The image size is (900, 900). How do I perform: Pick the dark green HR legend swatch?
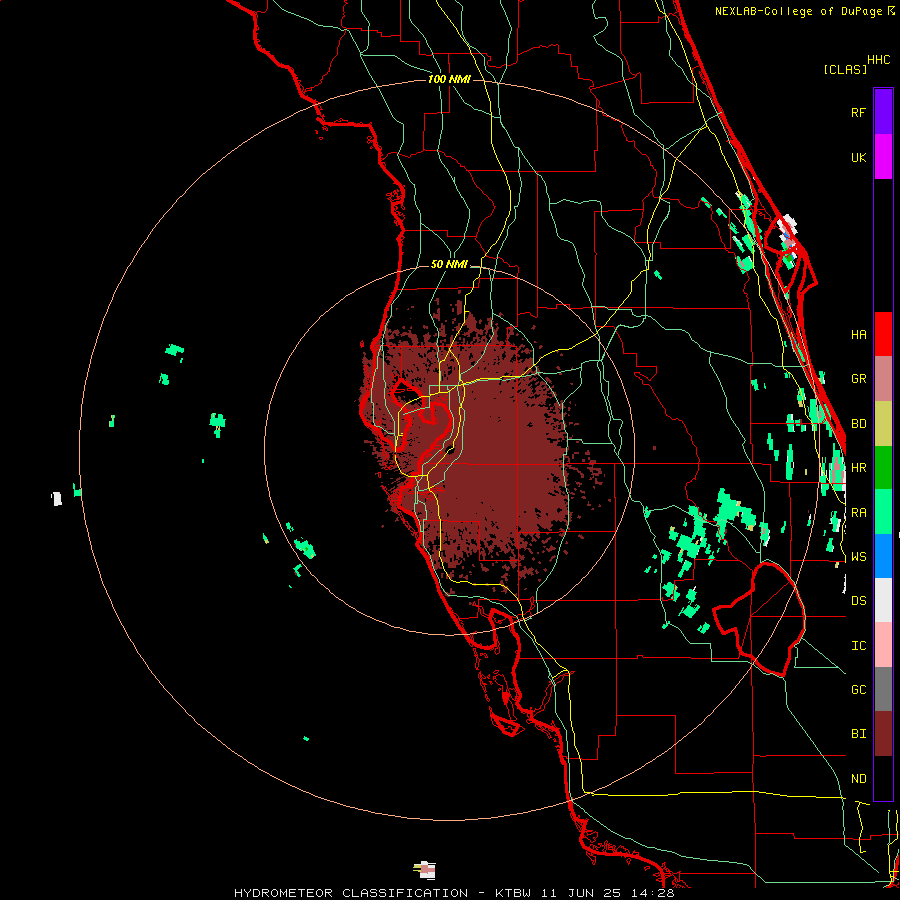click(883, 468)
